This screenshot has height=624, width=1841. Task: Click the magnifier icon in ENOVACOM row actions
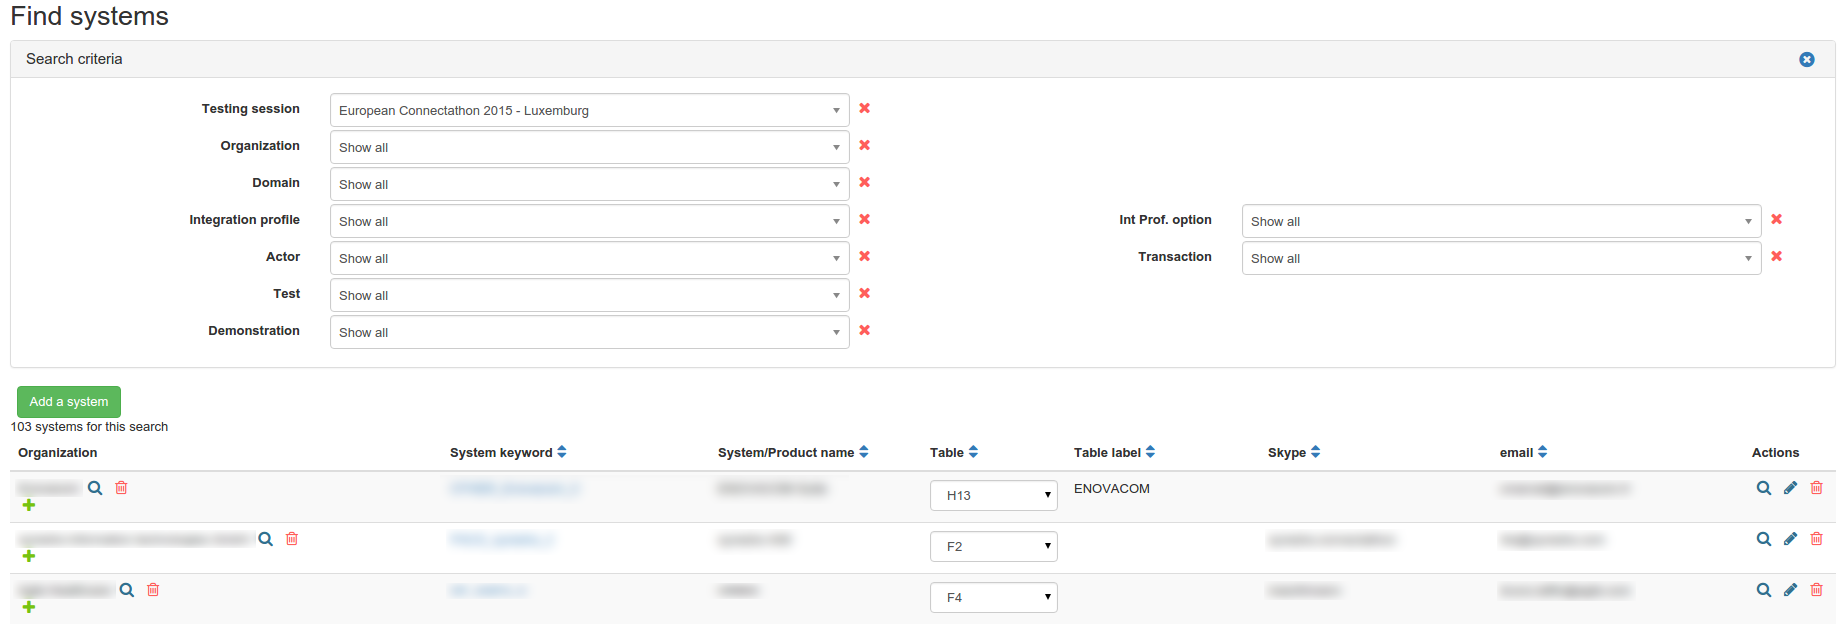pyautogui.click(x=1763, y=488)
